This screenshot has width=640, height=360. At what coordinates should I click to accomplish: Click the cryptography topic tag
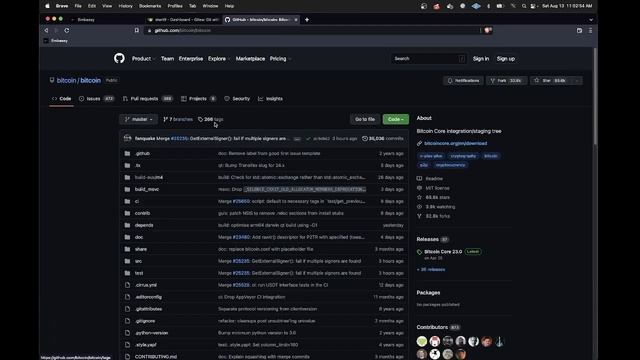pos(463,156)
